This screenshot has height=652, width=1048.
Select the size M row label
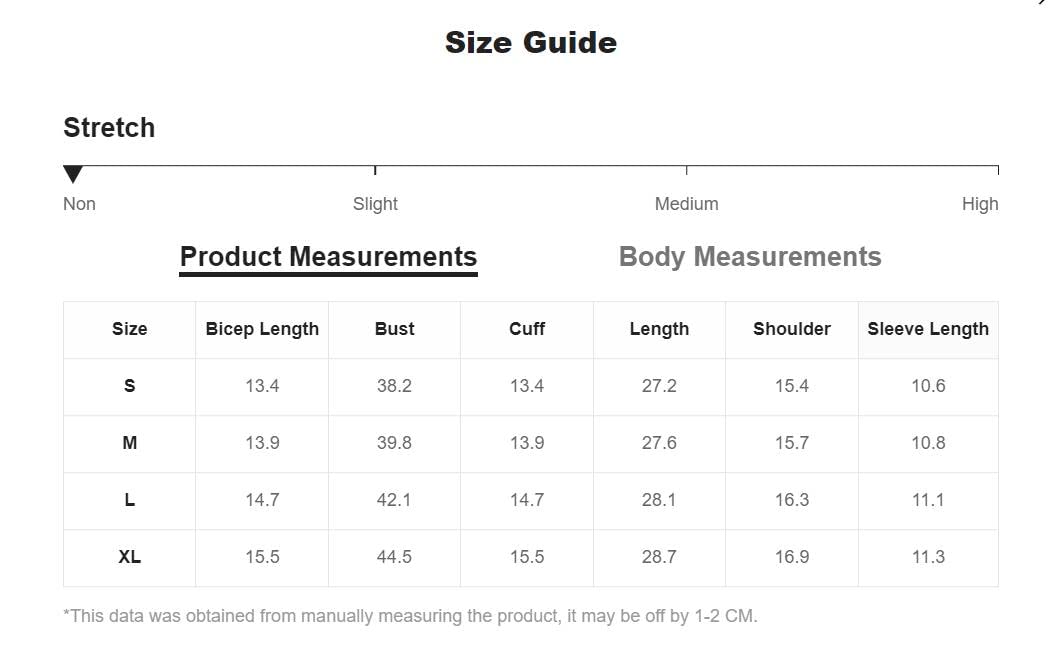[x=130, y=443]
